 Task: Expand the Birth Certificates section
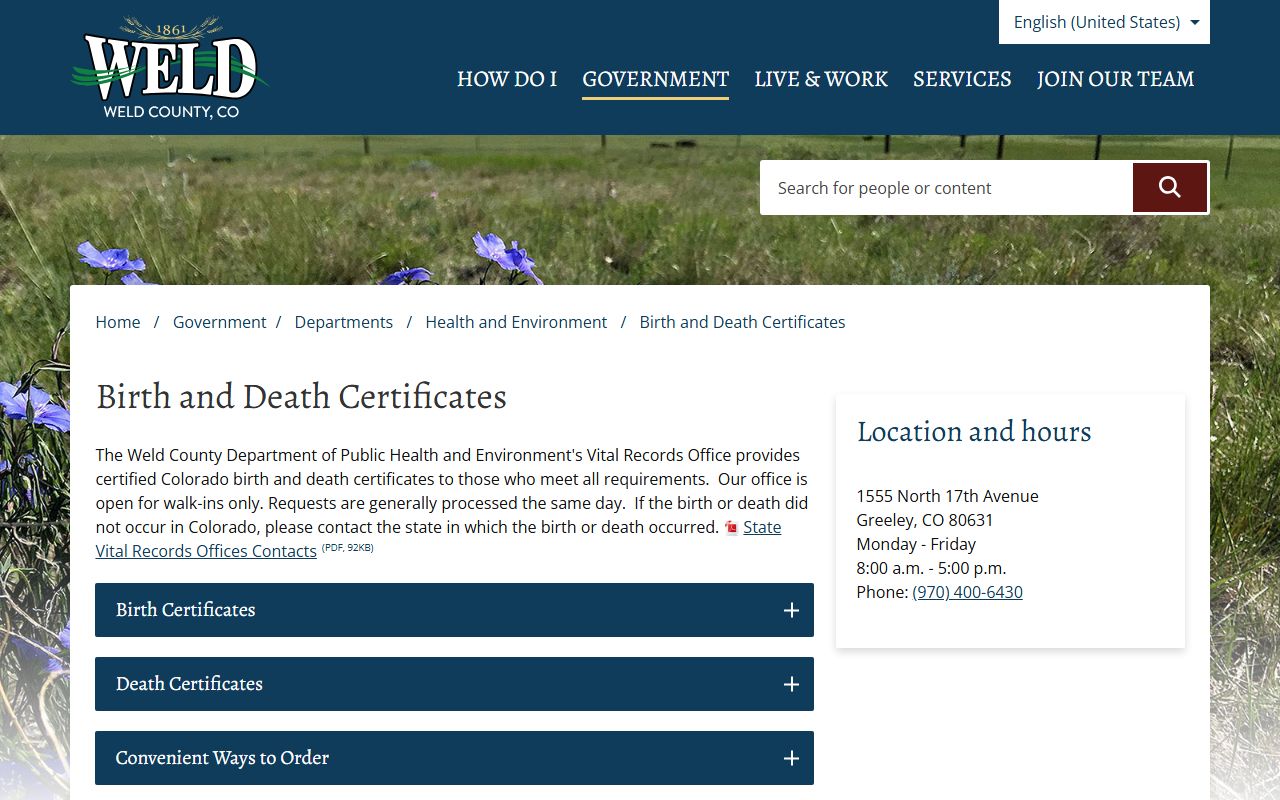454,610
